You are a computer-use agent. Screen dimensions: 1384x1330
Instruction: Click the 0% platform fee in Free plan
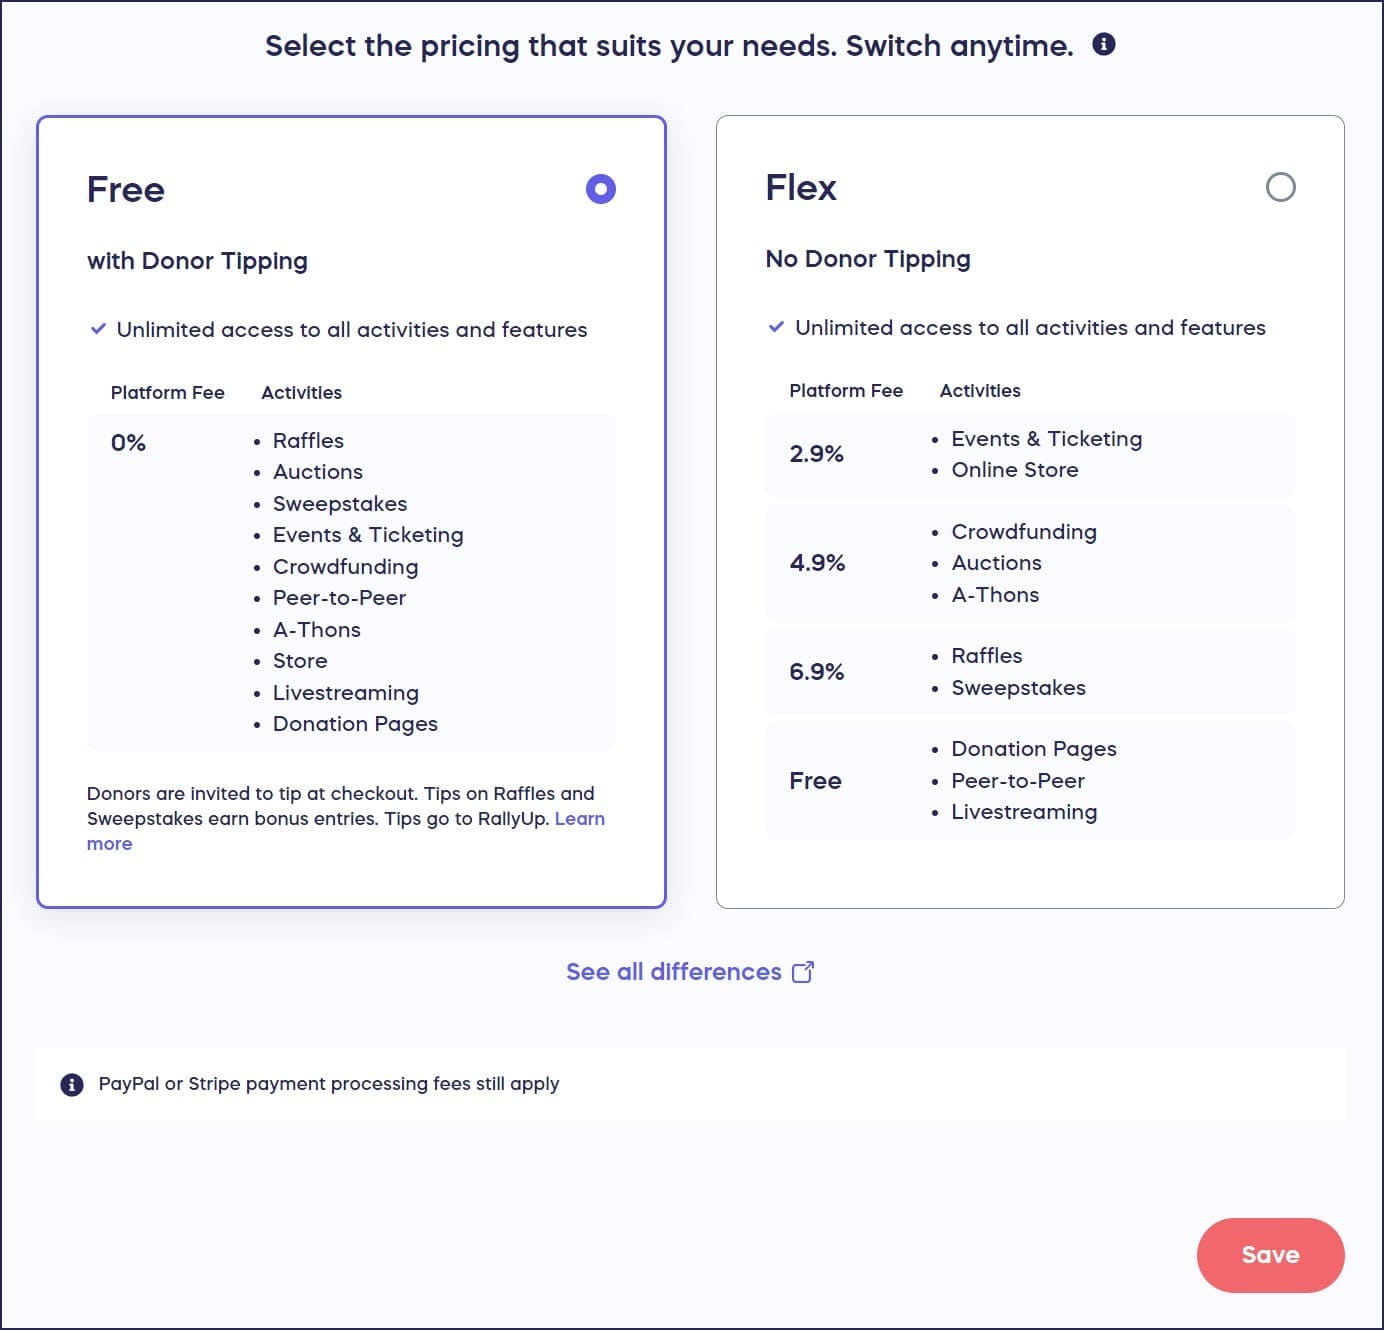pos(128,443)
